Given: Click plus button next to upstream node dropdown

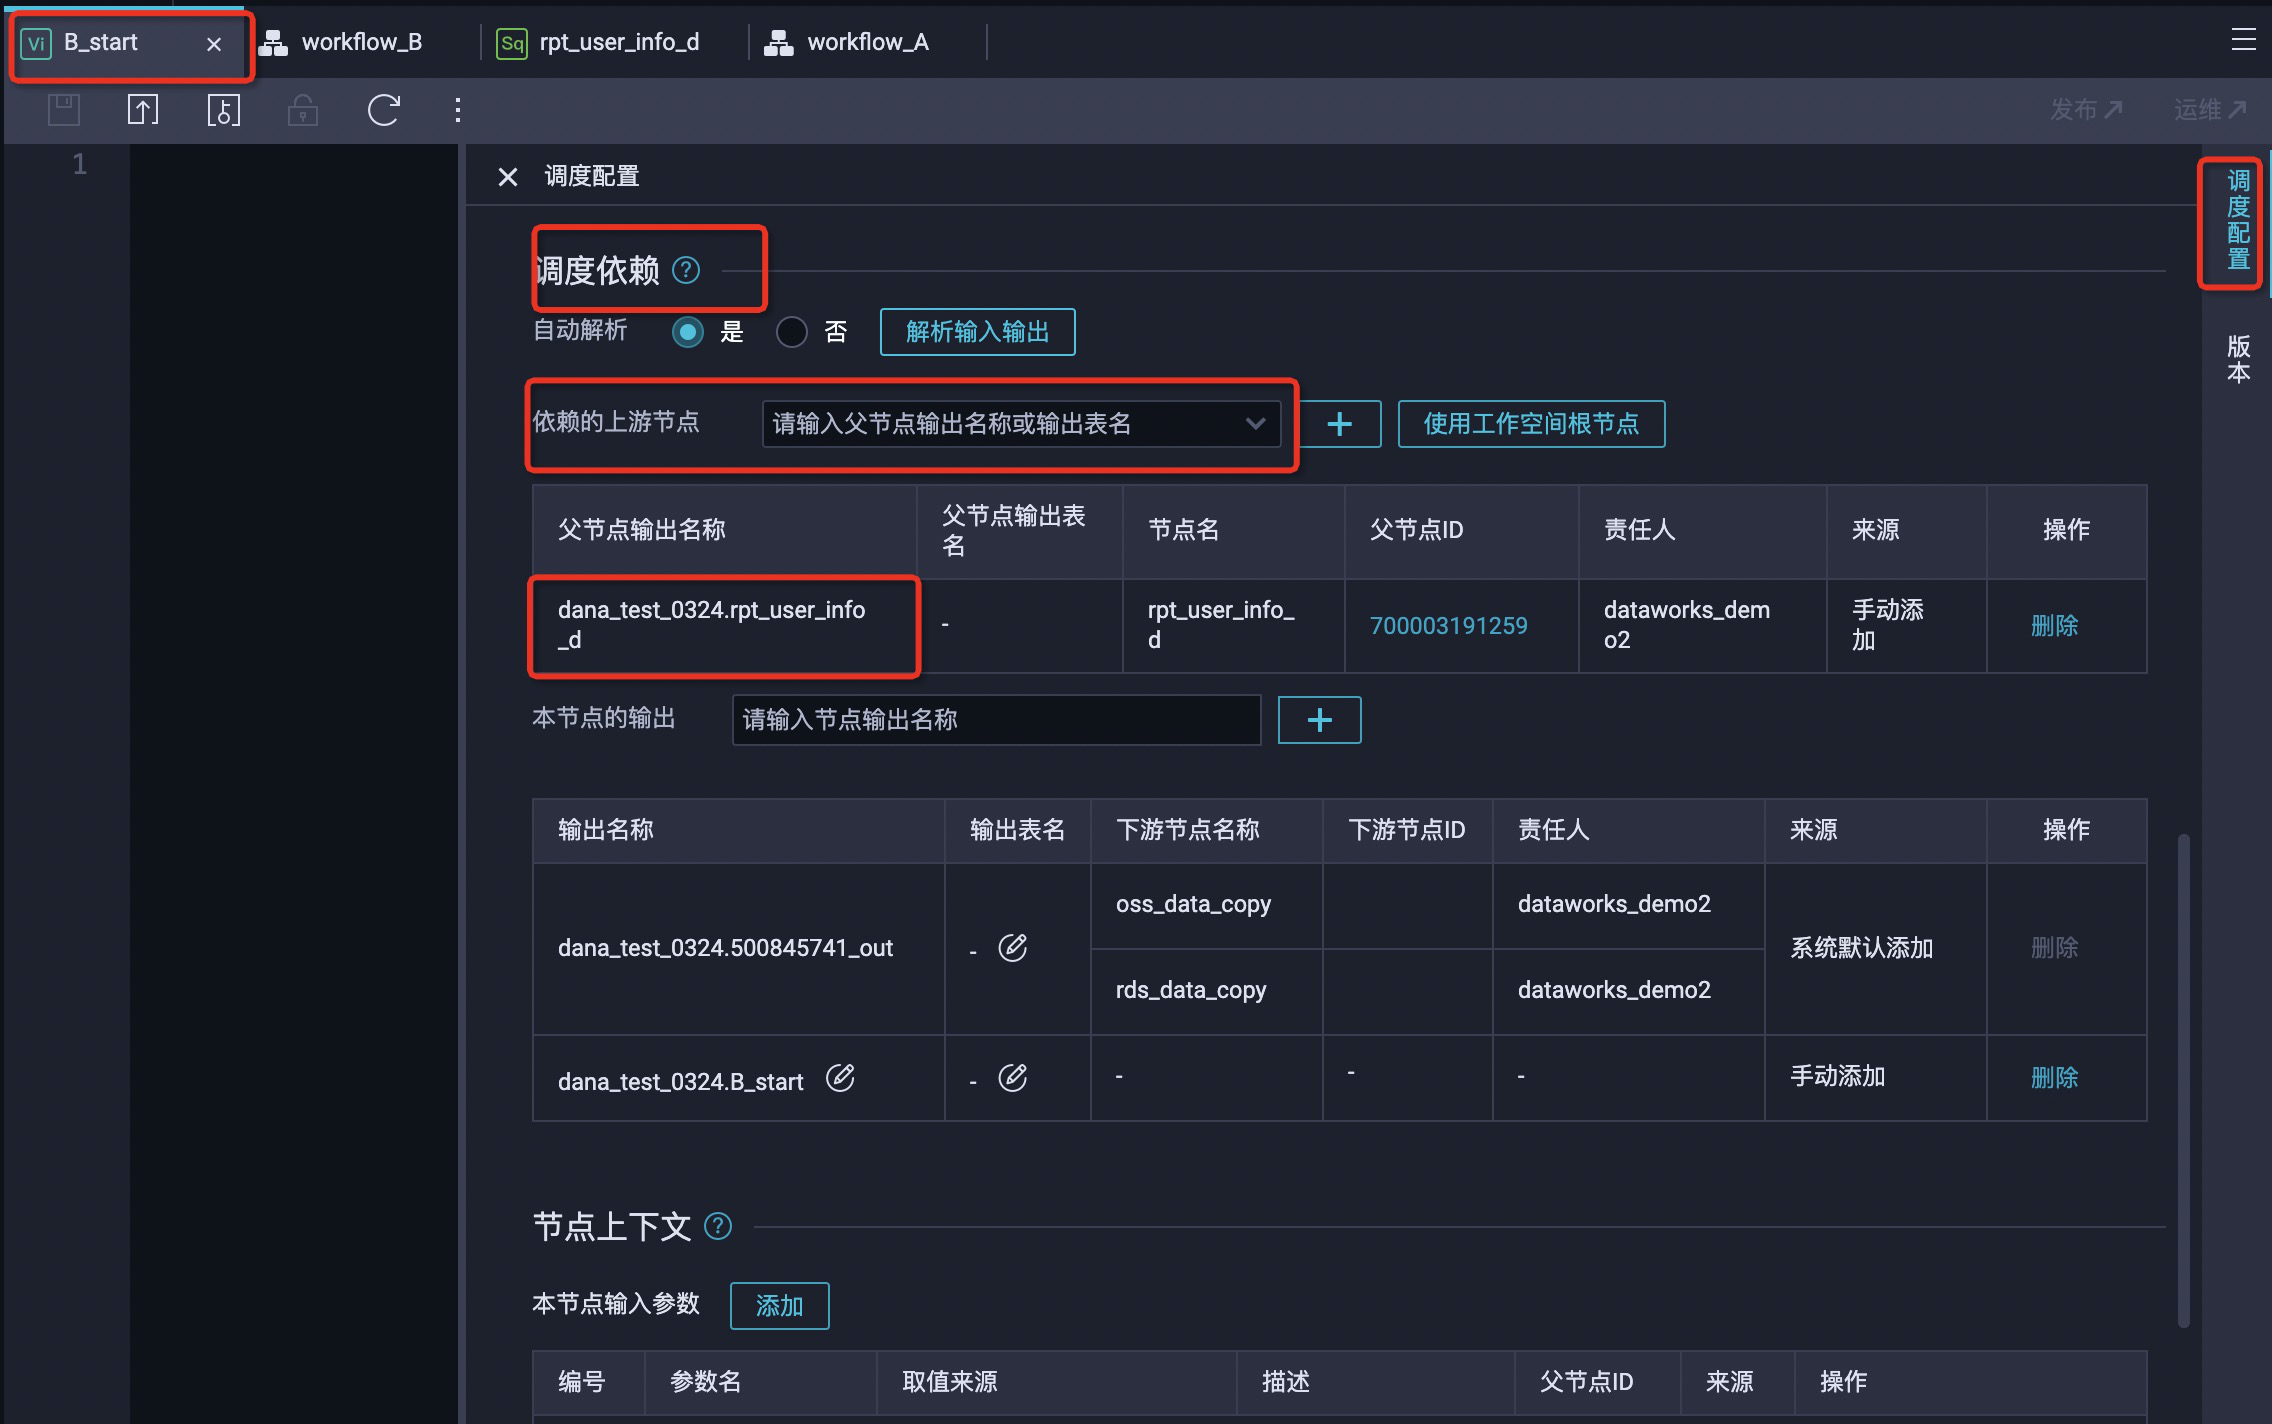Looking at the screenshot, I should 1339,424.
